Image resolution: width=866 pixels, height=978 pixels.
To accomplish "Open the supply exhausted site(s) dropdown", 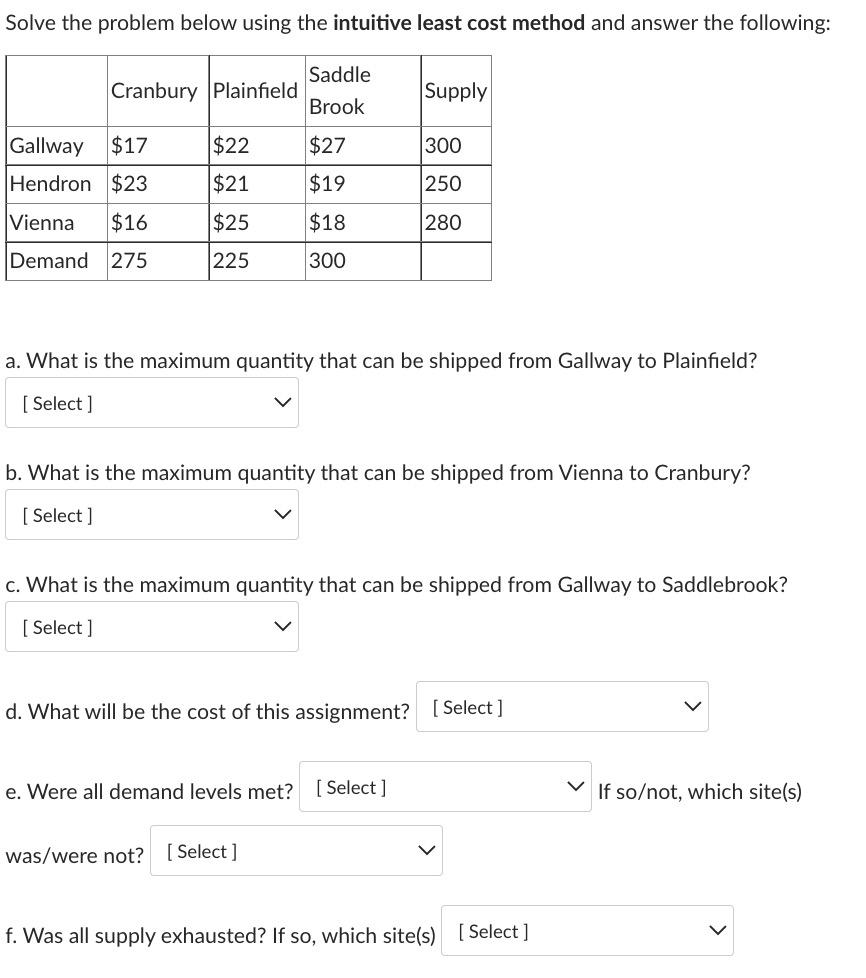I will [x=587, y=930].
